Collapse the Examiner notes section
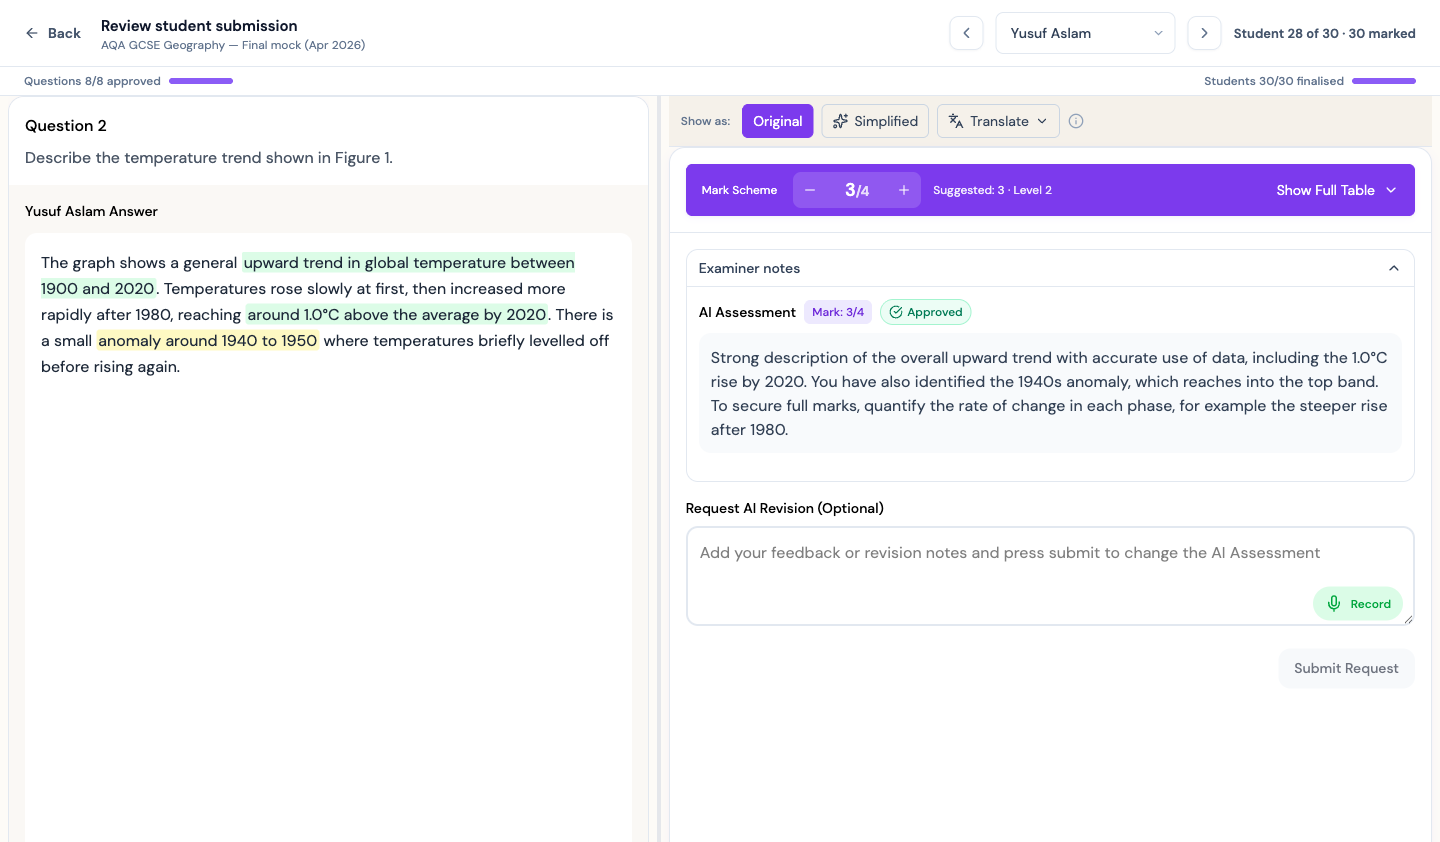Screen dimensions: 1440x842 click(1394, 268)
